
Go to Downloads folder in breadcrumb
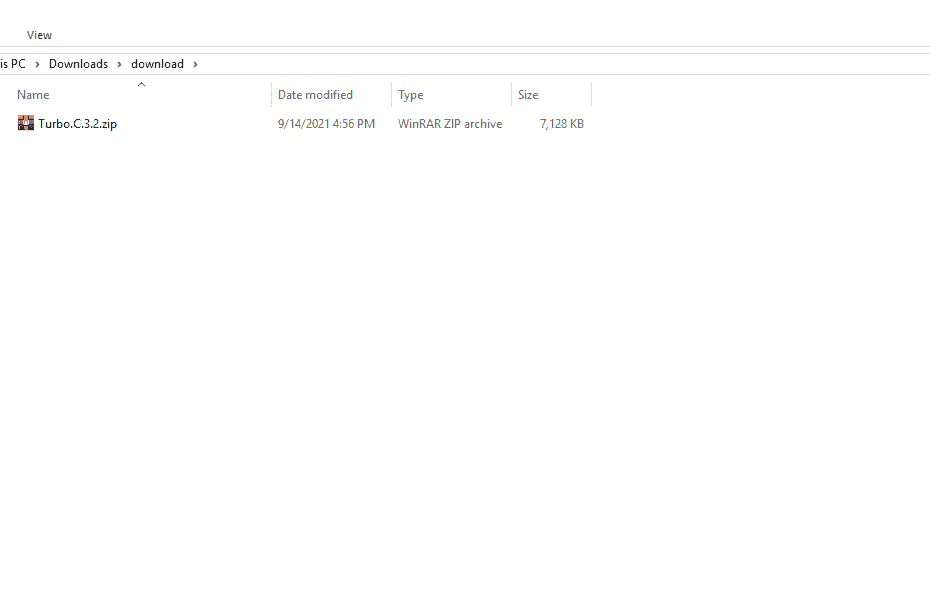click(x=78, y=64)
